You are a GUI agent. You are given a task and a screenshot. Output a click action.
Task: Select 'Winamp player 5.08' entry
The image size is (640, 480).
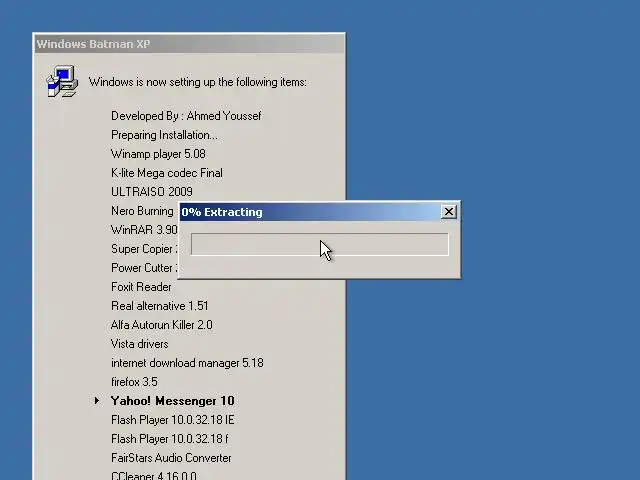(158, 154)
